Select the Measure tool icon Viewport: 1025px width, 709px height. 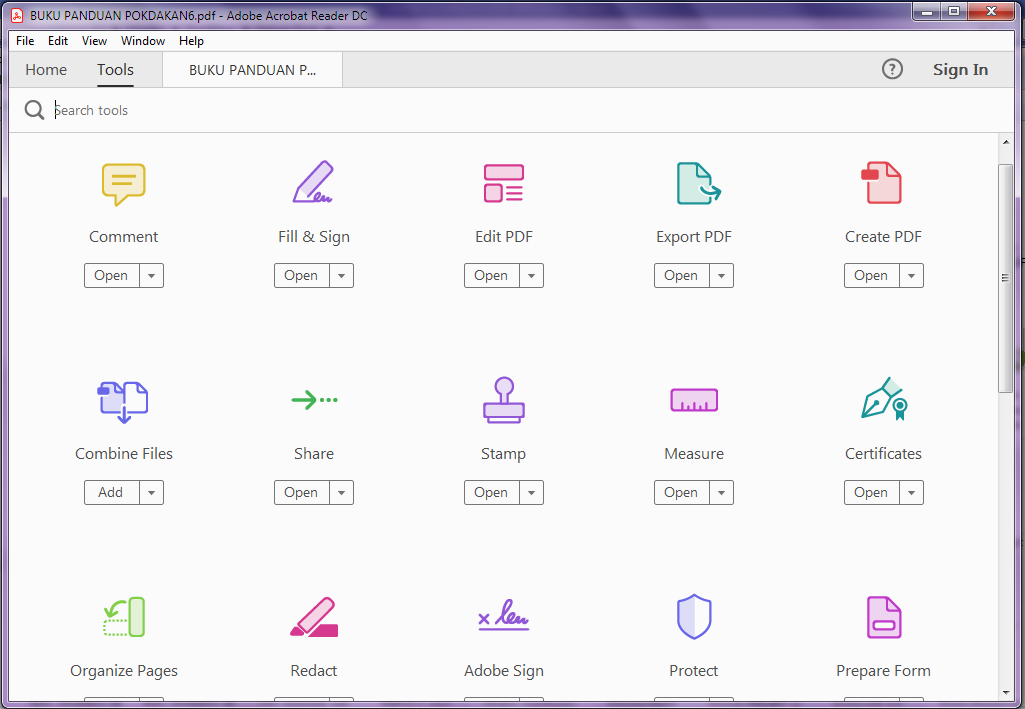click(x=693, y=400)
